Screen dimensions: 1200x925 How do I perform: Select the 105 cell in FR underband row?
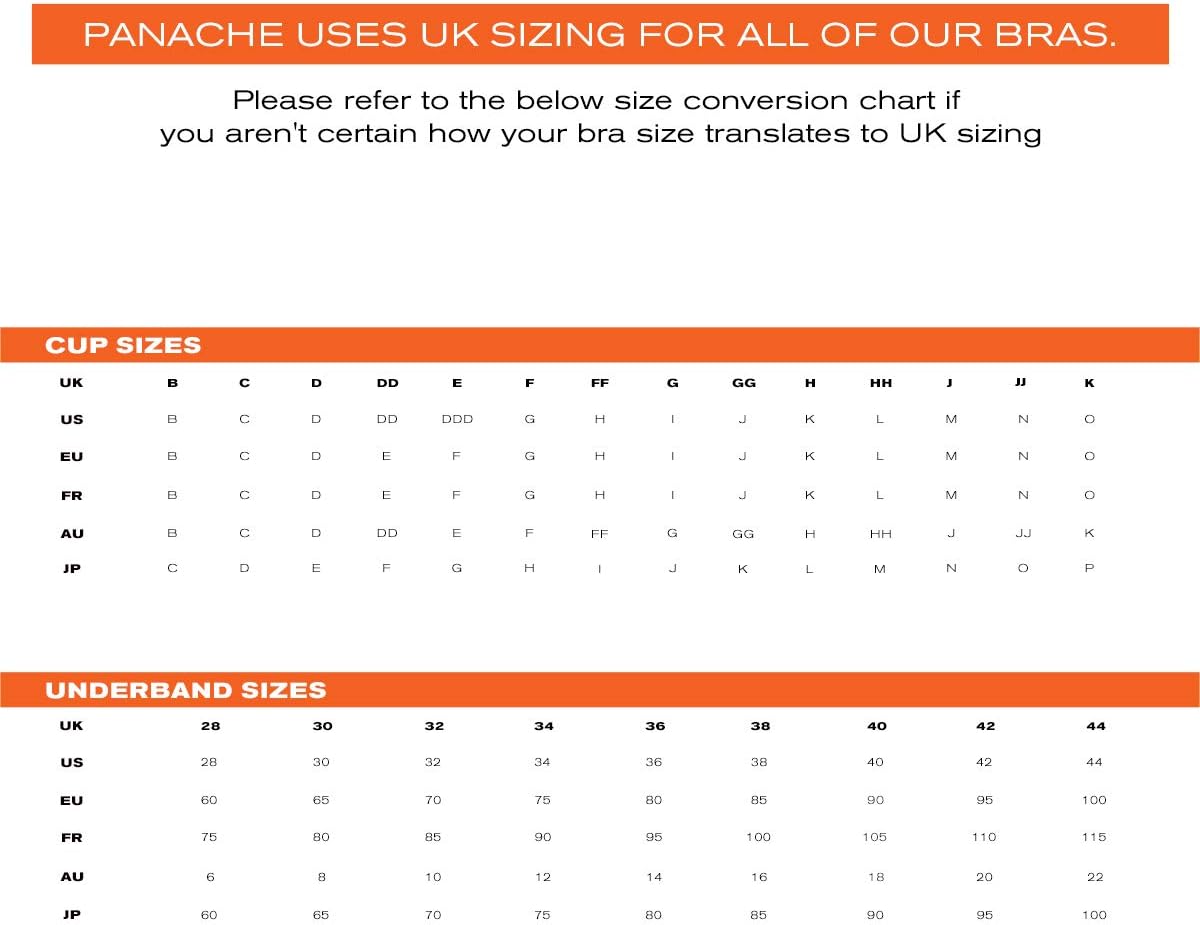click(875, 837)
